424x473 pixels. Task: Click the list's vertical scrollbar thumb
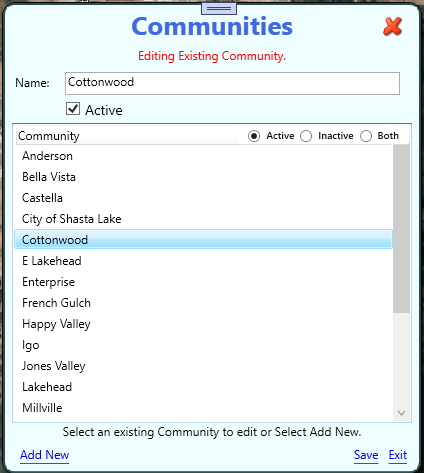point(401,229)
